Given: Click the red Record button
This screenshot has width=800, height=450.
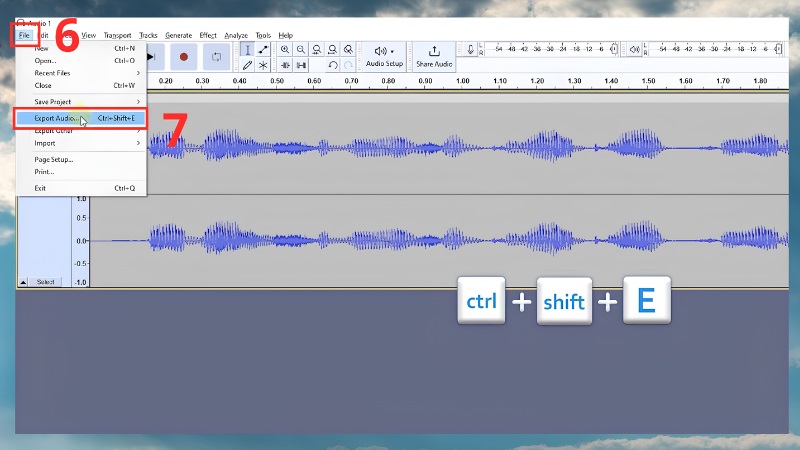Looking at the screenshot, I should pyautogui.click(x=184, y=57).
